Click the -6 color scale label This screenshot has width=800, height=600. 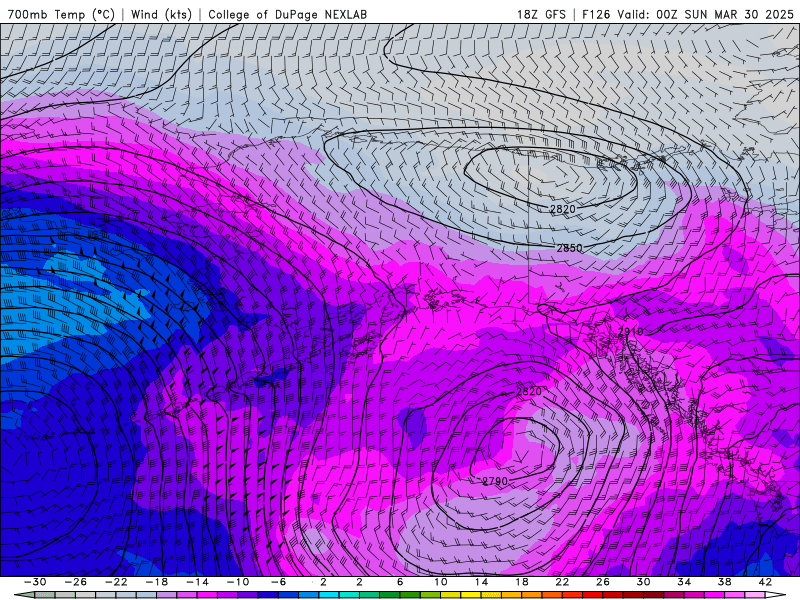tap(279, 582)
